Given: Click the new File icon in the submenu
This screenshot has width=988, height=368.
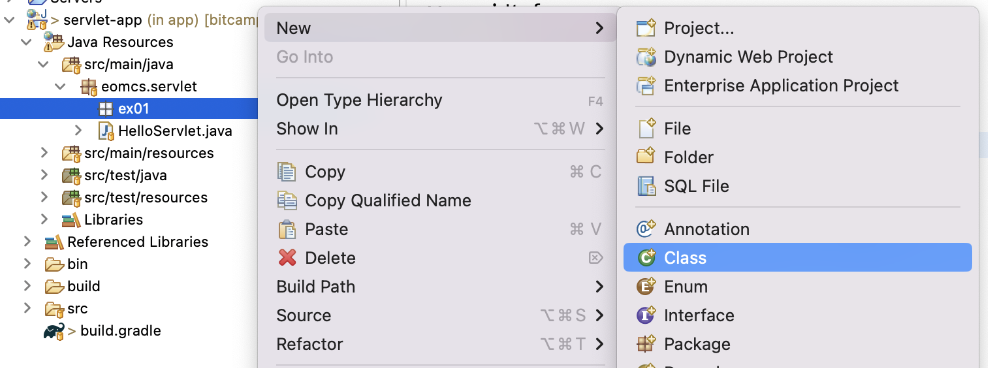Looking at the screenshot, I should 646,129.
